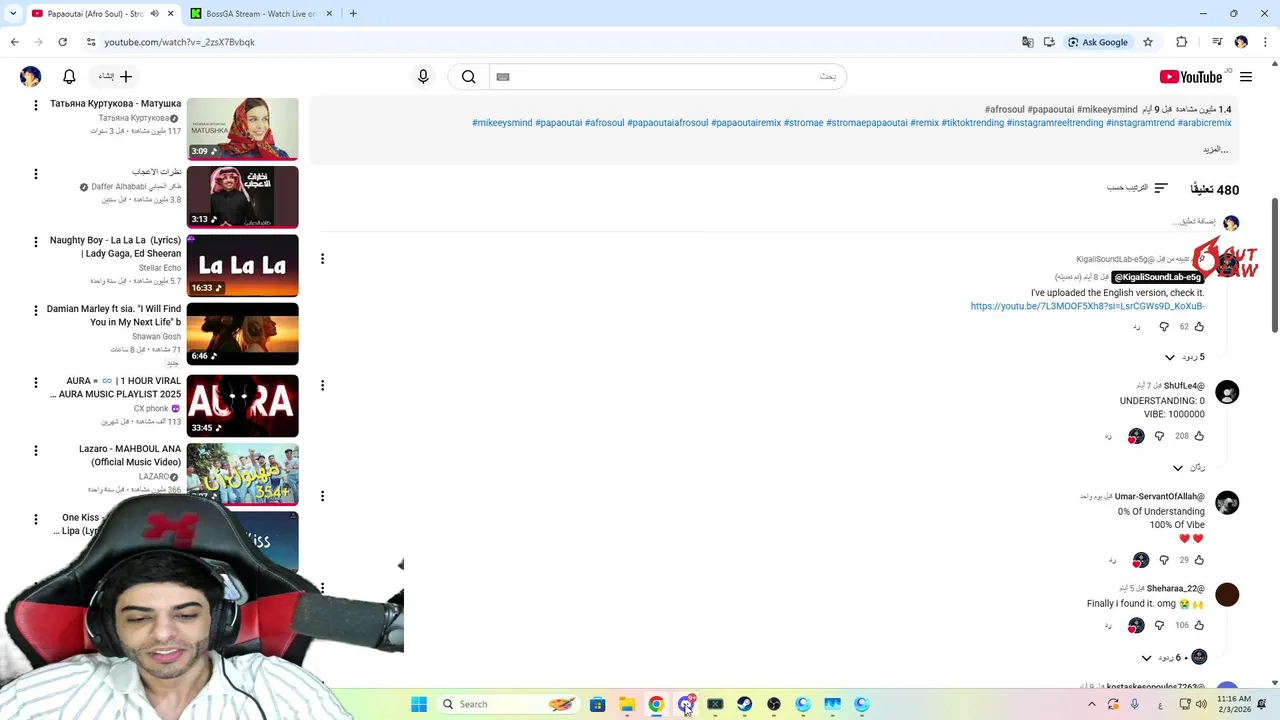Expand the two replies under the ShufLe4 comment
The height and width of the screenshot is (720, 1280).
(x=1189, y=468)
